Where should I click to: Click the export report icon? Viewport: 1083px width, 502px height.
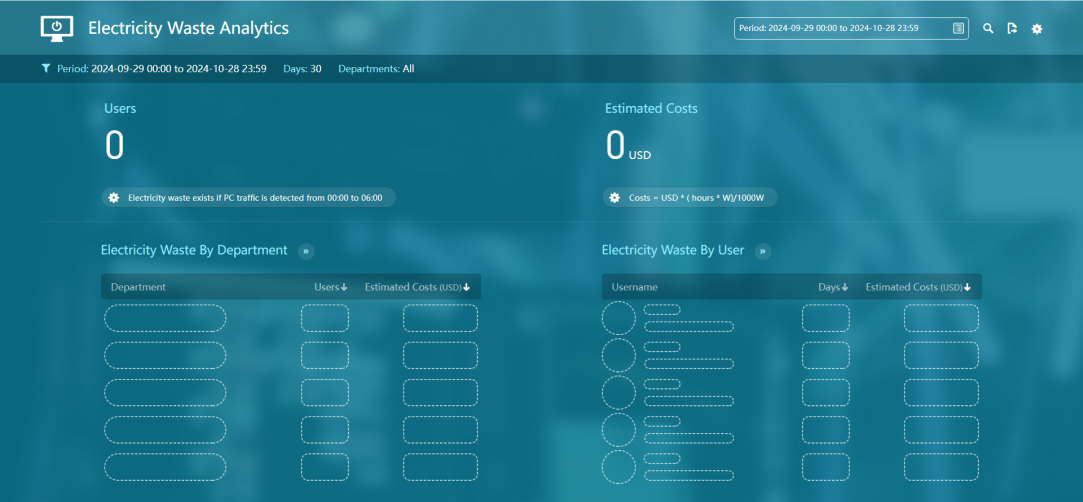1012,29
